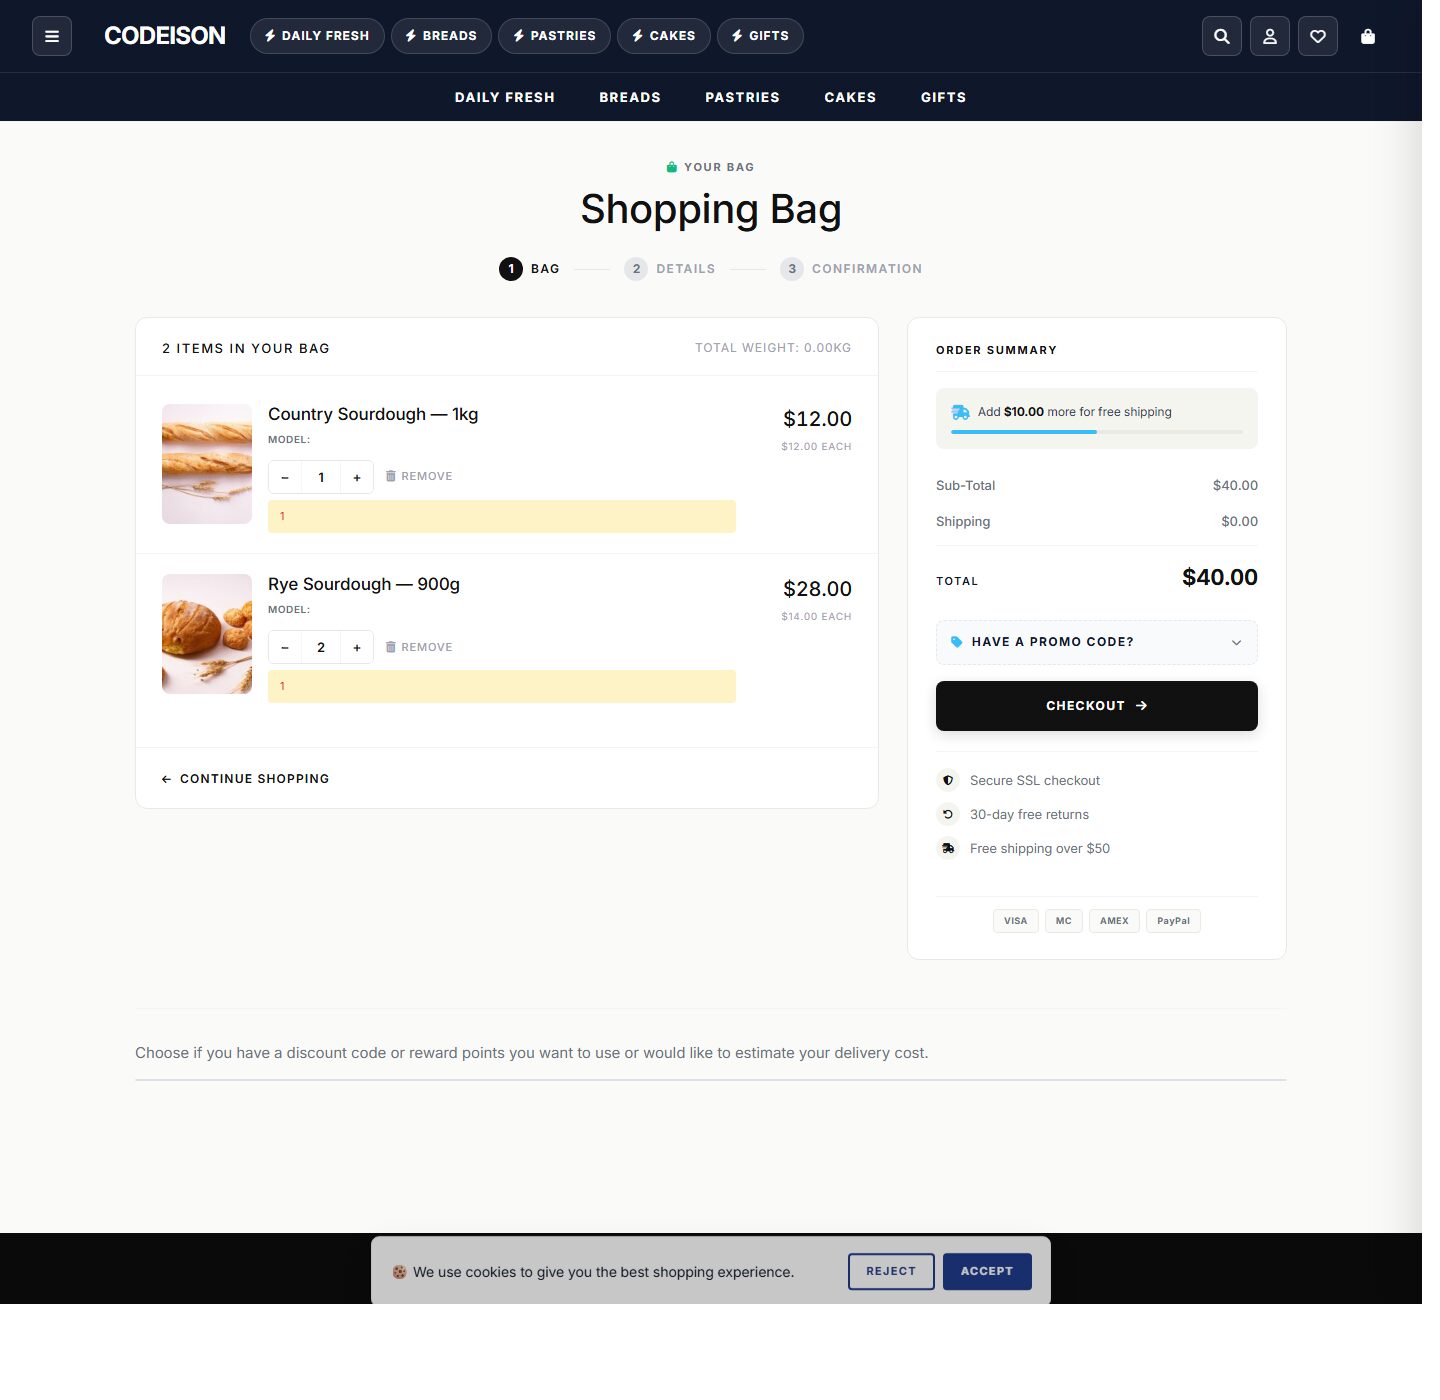
Task: Open the user account icon
Action: (x=1269, y=36)
